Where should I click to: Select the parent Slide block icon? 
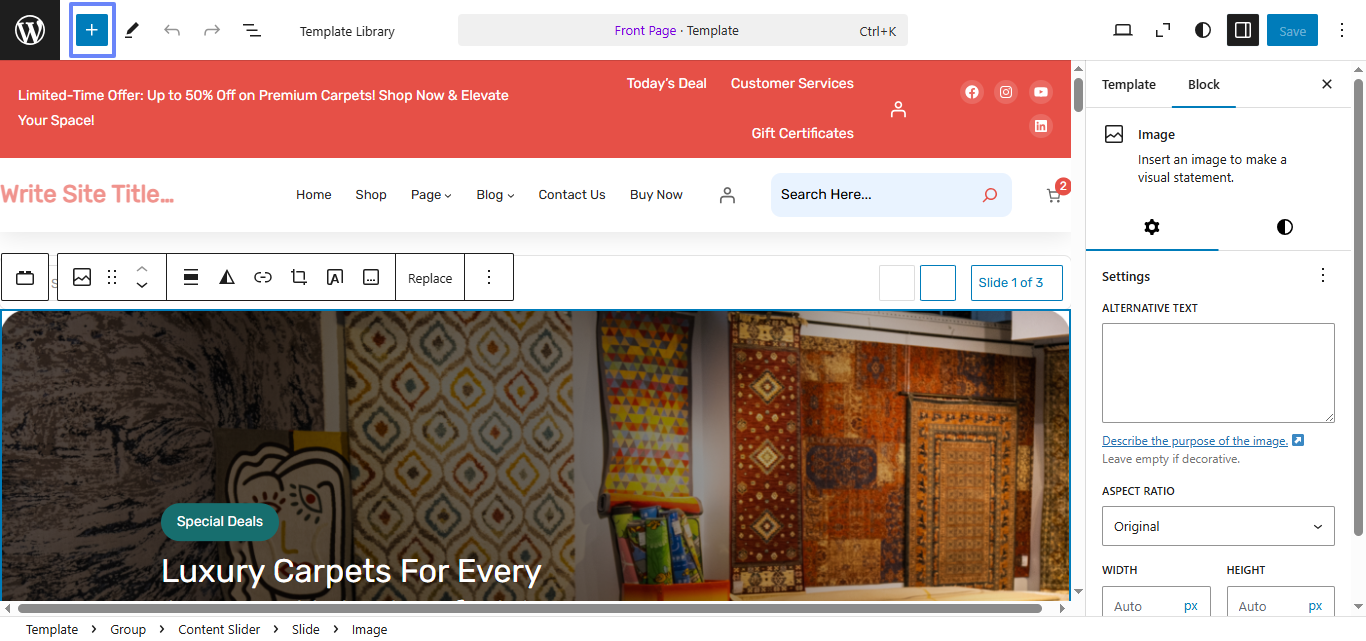[x=25, y=277]
